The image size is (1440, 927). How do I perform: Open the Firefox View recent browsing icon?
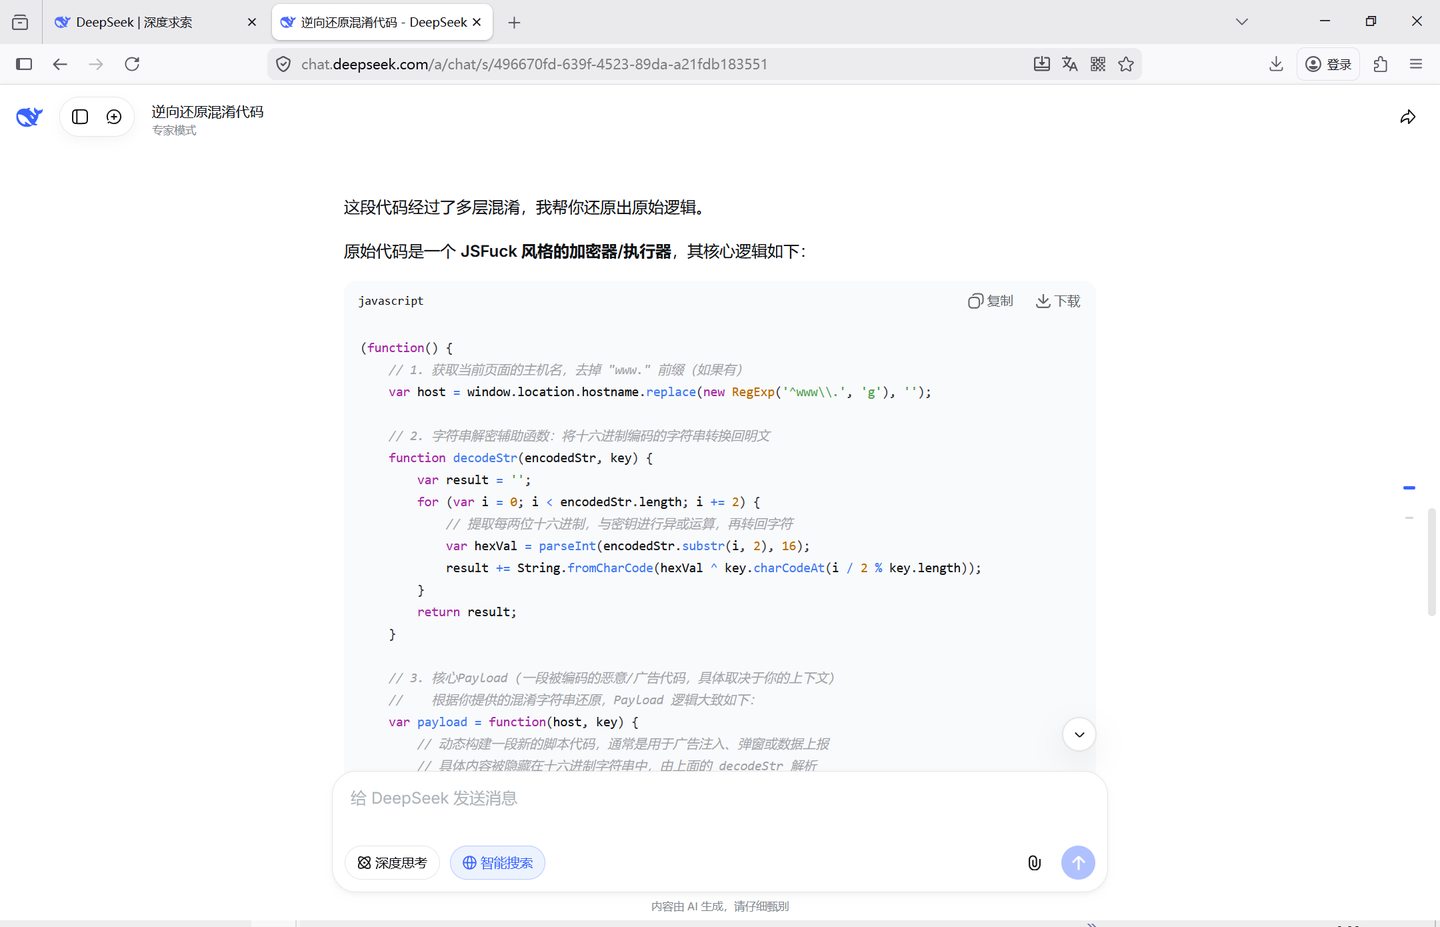tap(20, 22)
